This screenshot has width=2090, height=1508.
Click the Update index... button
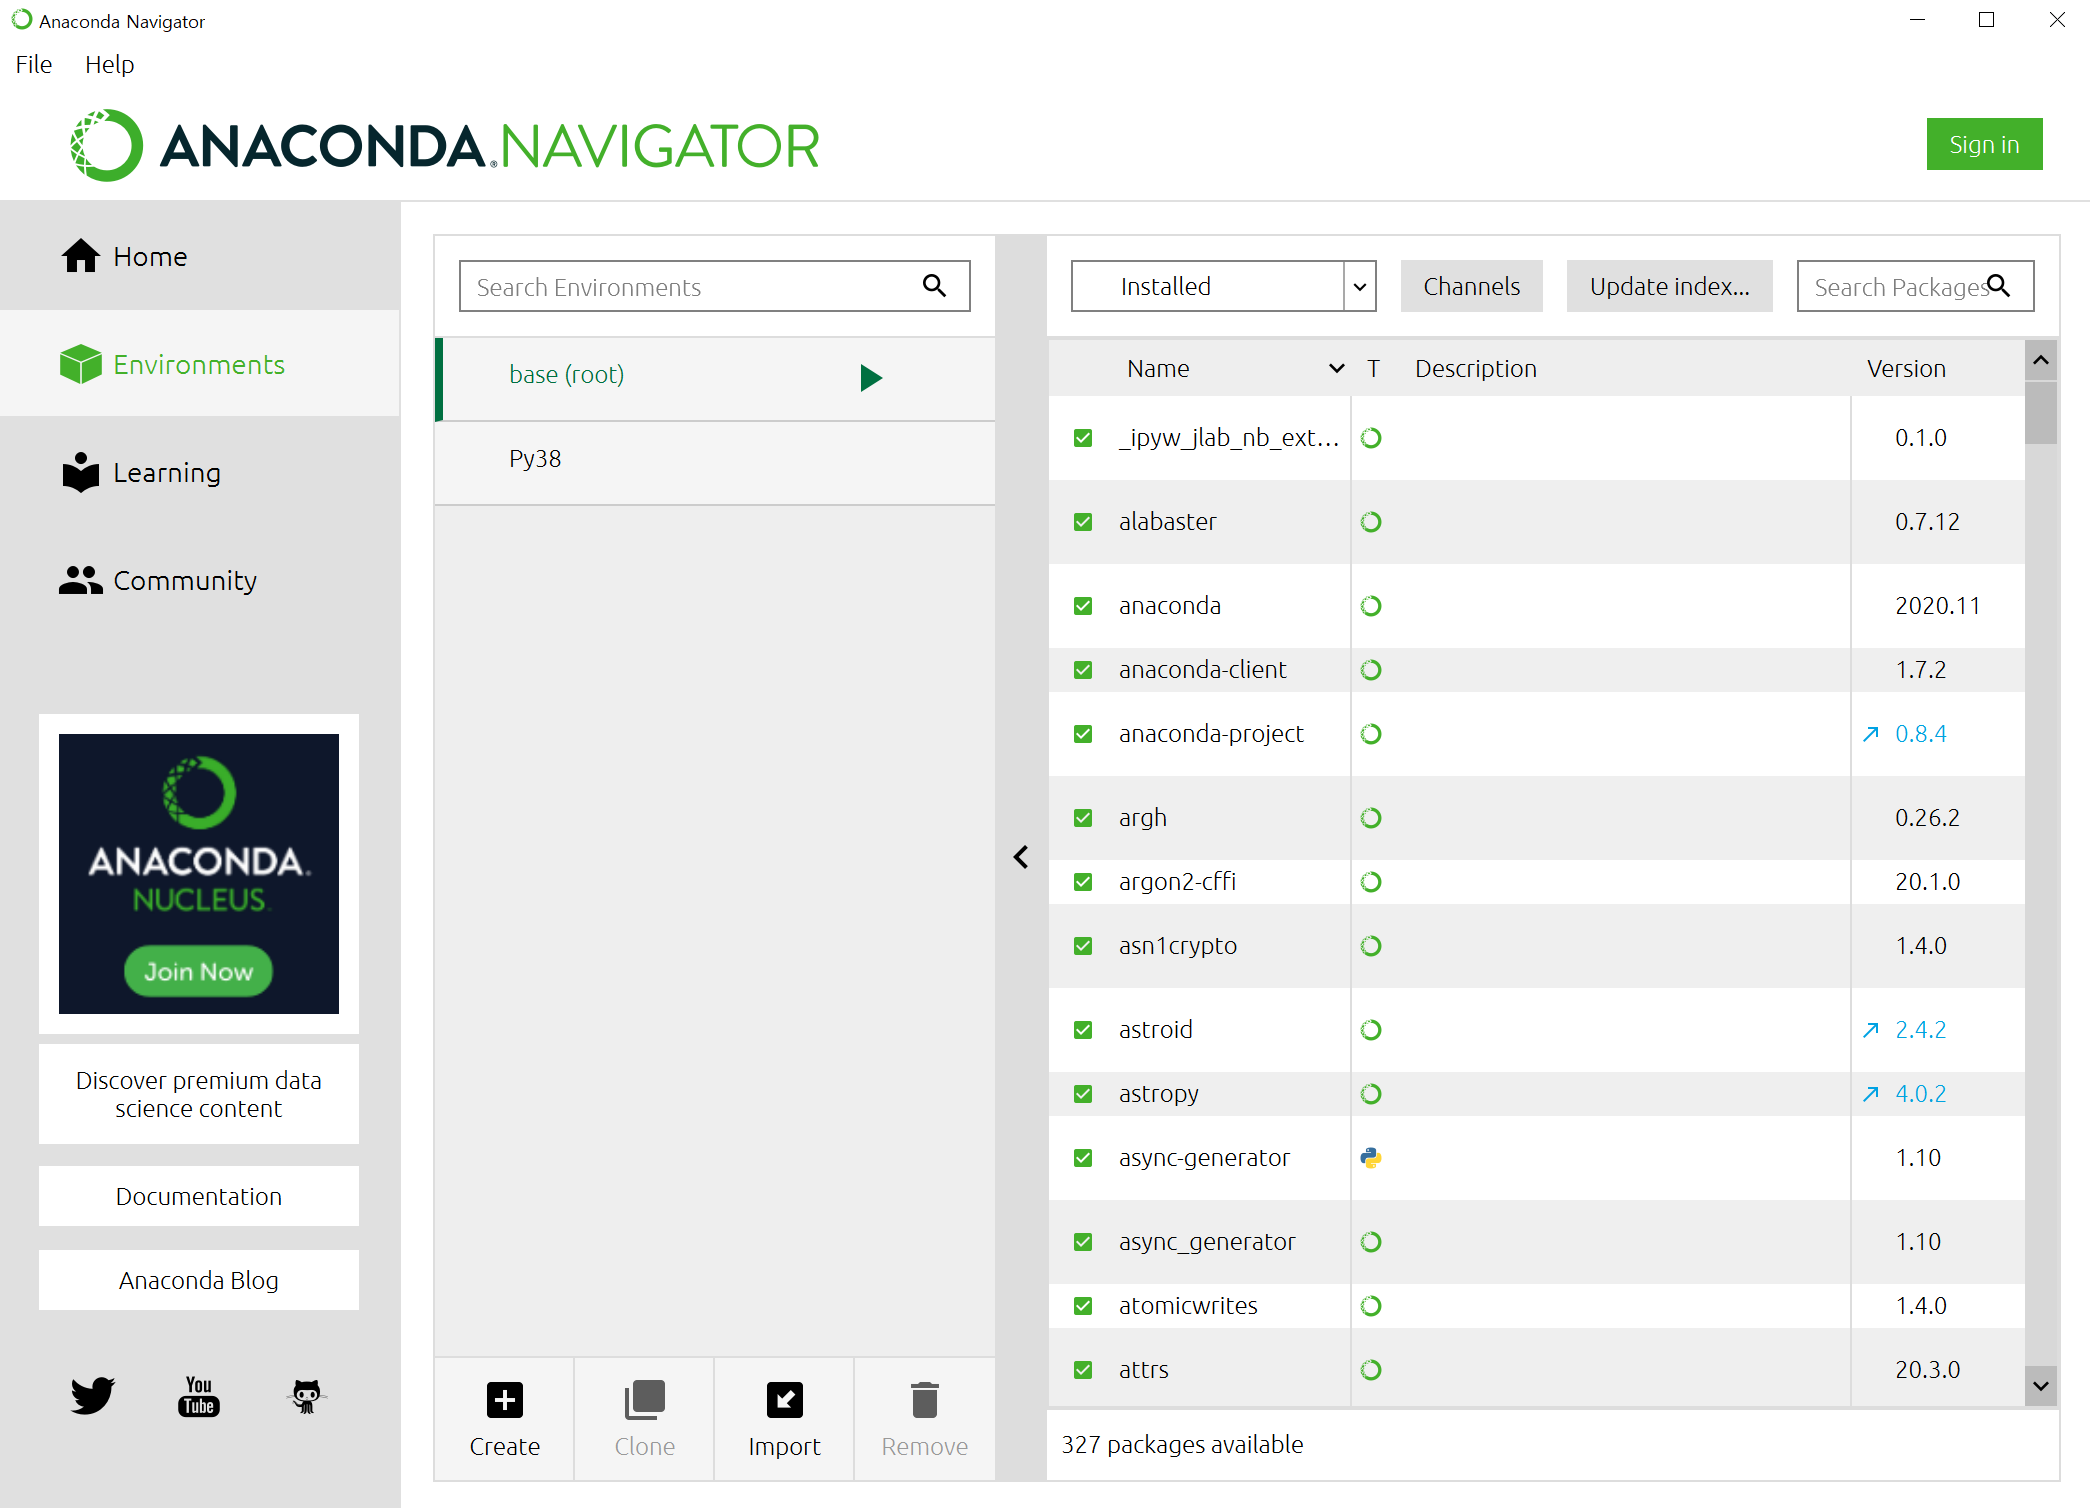[x=1669, y=286]
